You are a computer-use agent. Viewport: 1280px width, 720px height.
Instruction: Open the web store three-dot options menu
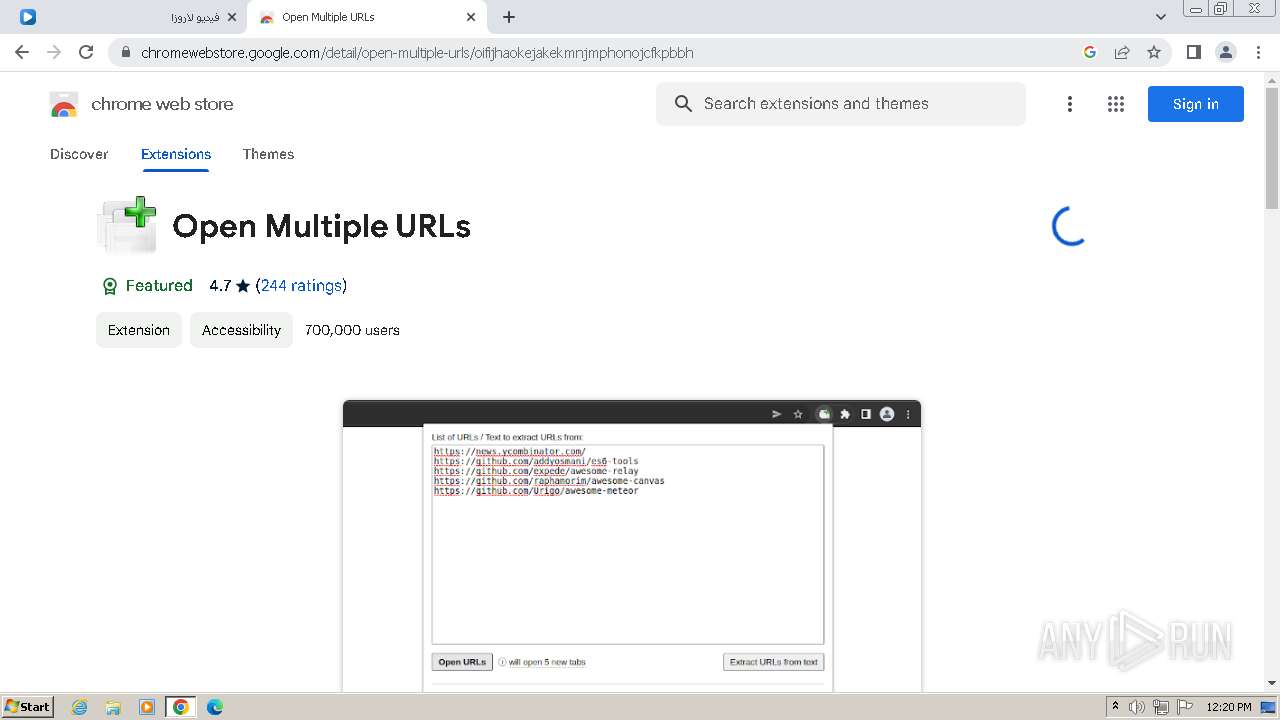click(x=1070, y=104)
